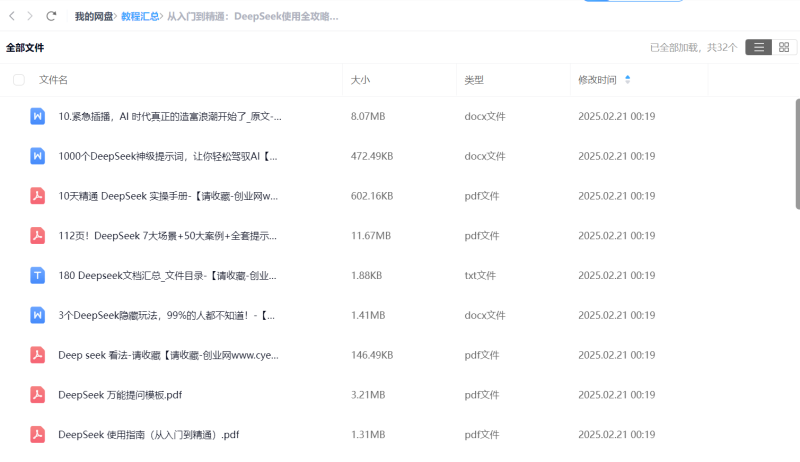
Task: Open file Deep seek 看法-请收藏
Action: click(x=168, y=355)
